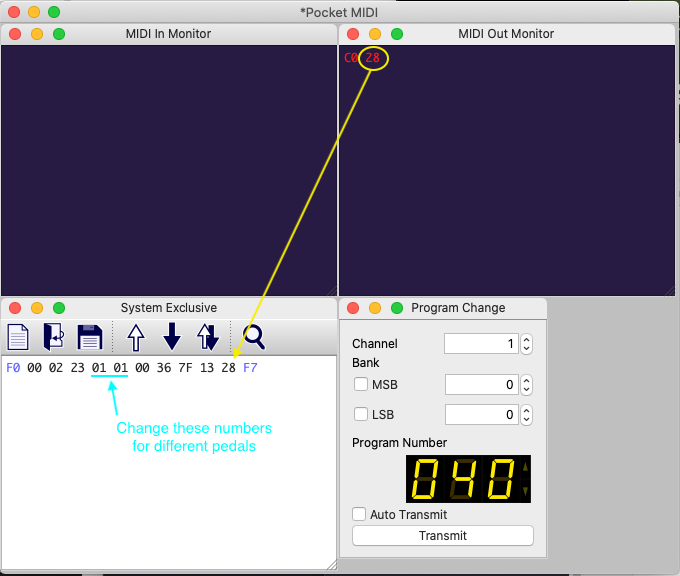Click the F0 start byte in SysEx editor
This screenshot has height=576, width=680.
13,368
